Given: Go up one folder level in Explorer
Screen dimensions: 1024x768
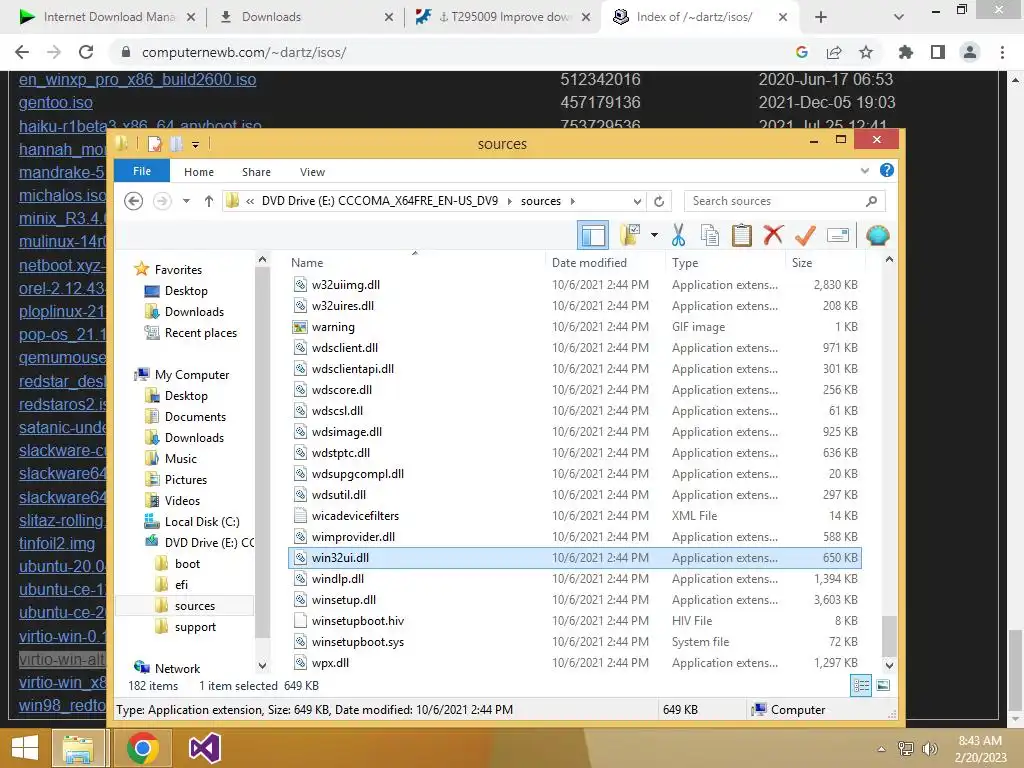Looking at the screenshot, I should pyautogui.click(x=209, y=201).
